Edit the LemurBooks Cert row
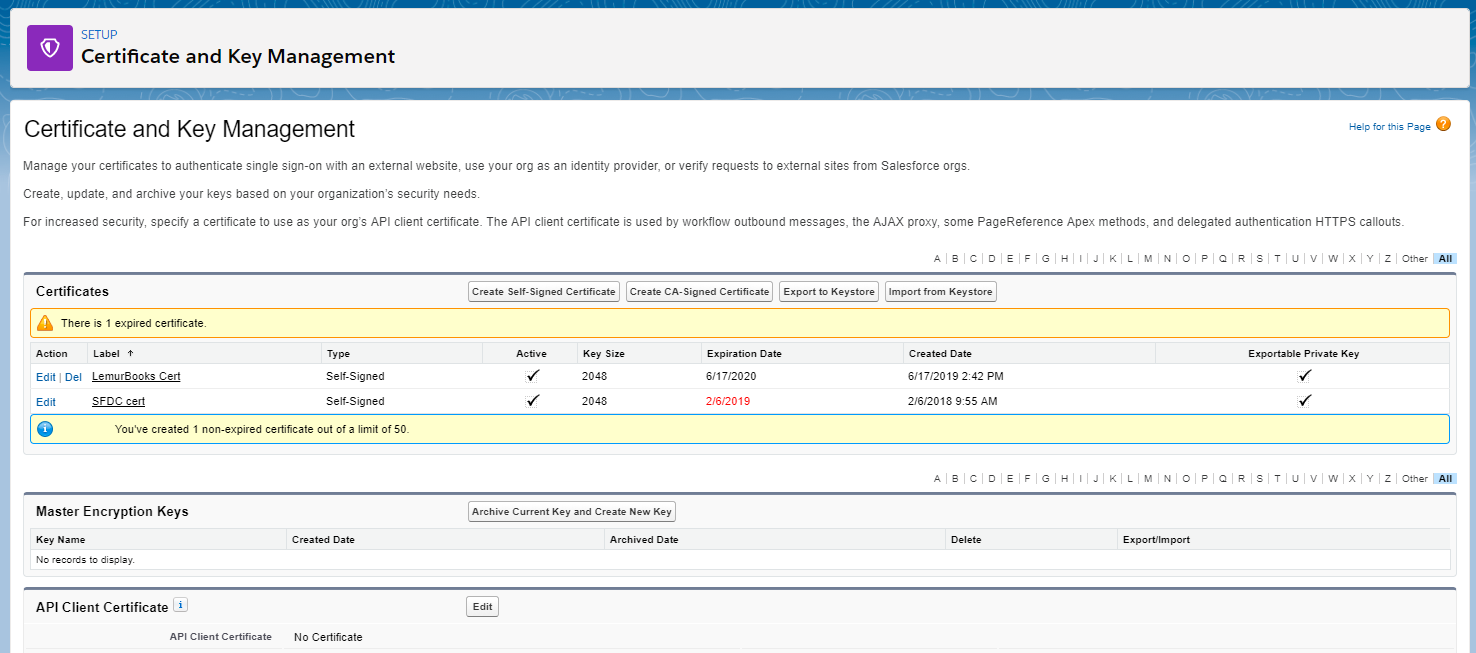Image resolution: width=1476 pixels, height=653 pixels. [46, 377]
